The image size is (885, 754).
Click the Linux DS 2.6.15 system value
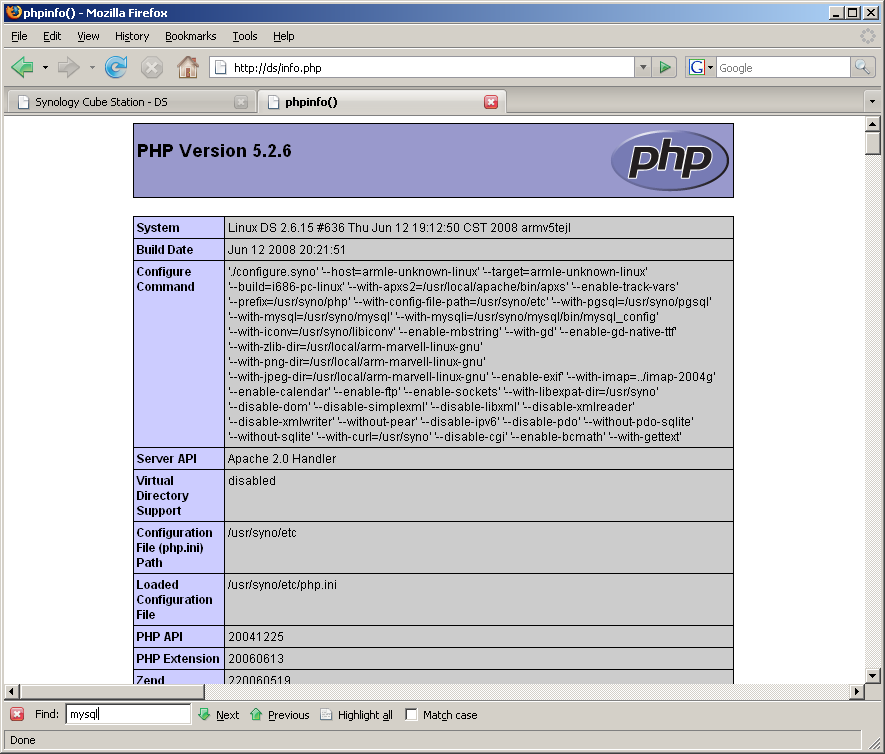[x=399, y=227]
